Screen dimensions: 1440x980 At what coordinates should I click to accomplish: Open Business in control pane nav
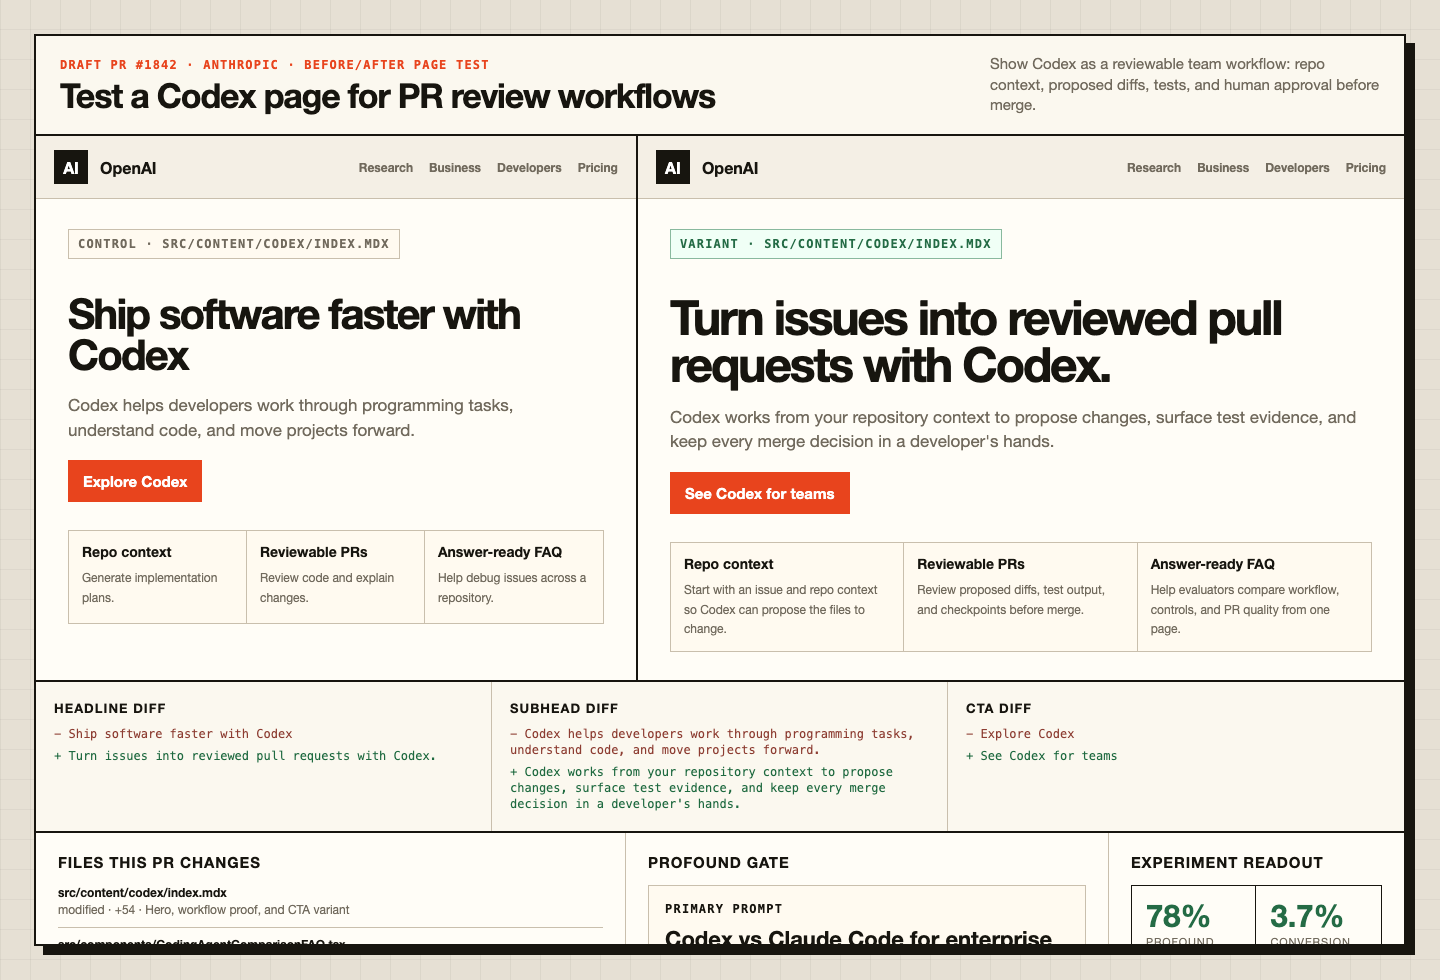click(x=455, y=168)
